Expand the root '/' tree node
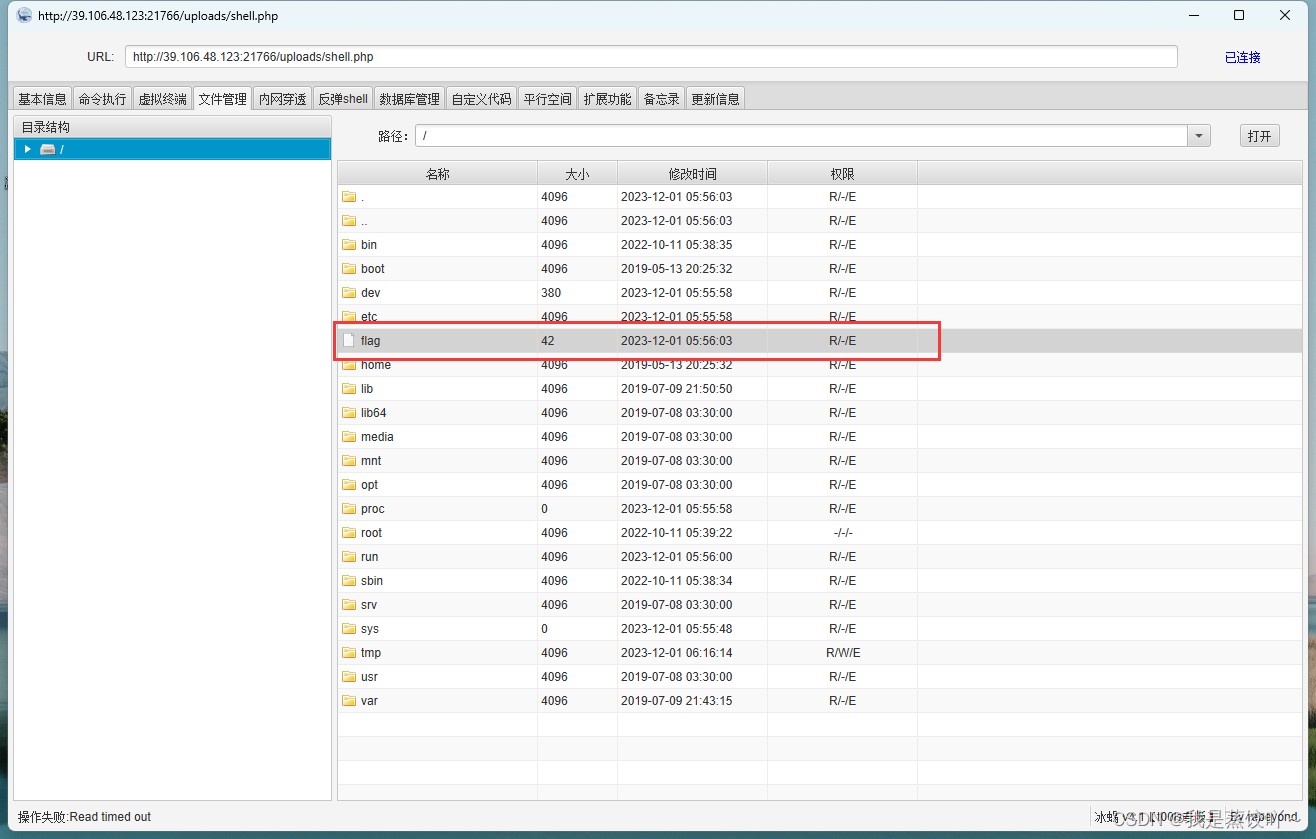This screenshot has height=839, width=1316. [x=28, y=149]
